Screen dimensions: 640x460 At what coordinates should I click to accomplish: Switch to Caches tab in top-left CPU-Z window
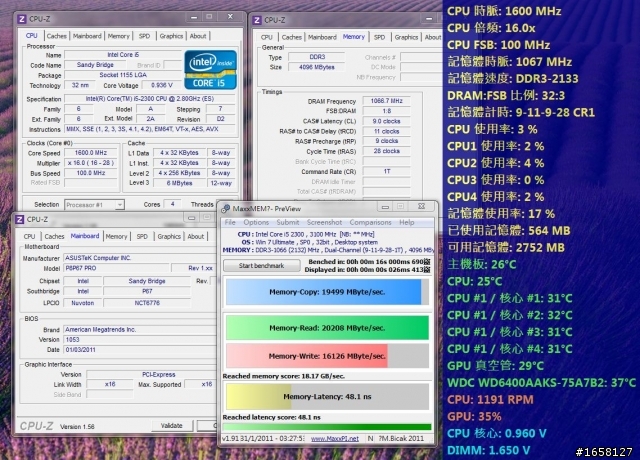pos(56,36)
